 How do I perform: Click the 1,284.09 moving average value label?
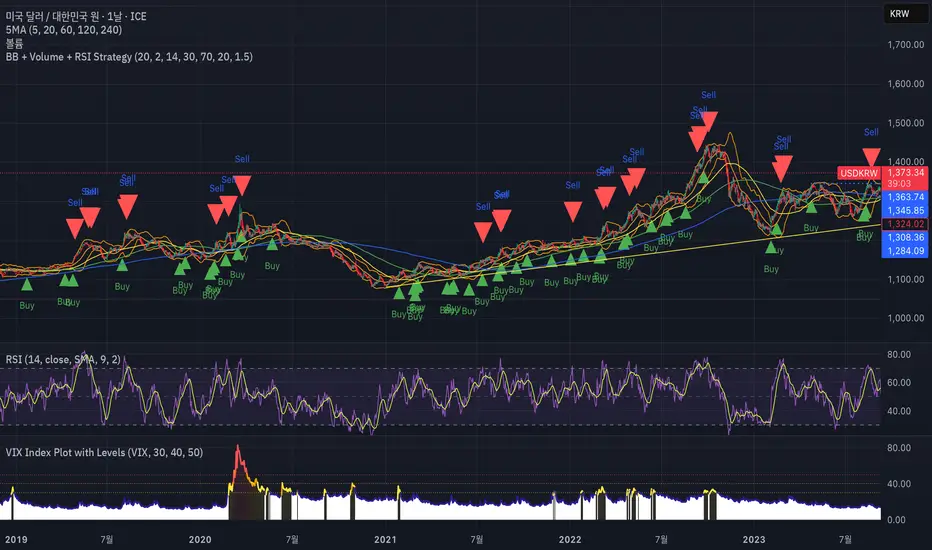905,251
